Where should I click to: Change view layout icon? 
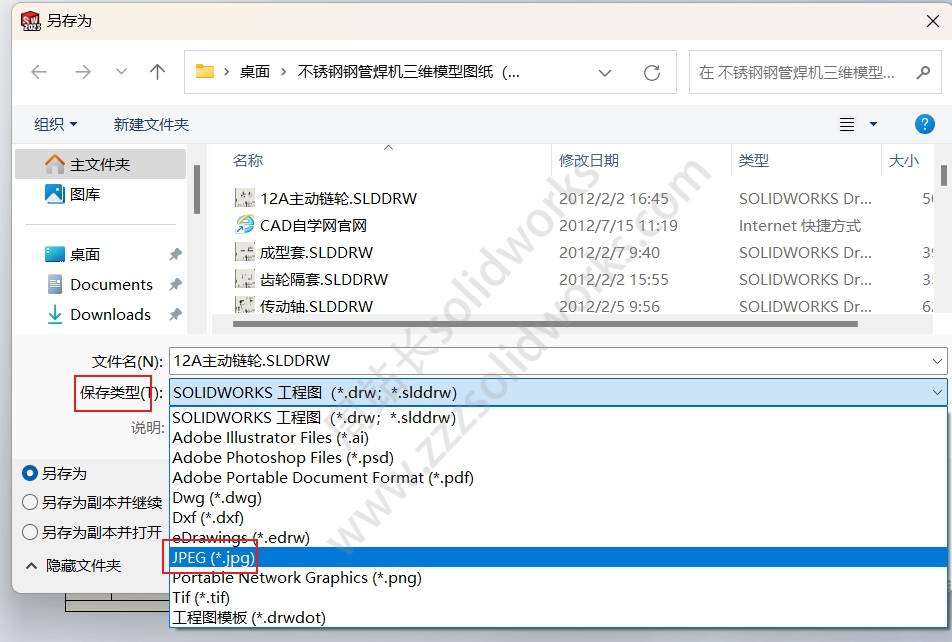pos(847,125)
